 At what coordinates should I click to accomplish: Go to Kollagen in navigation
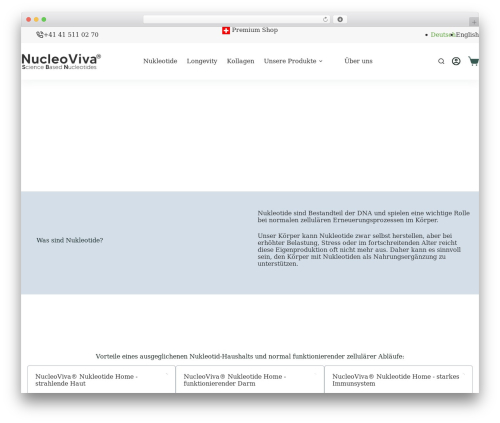click(241, 61)
